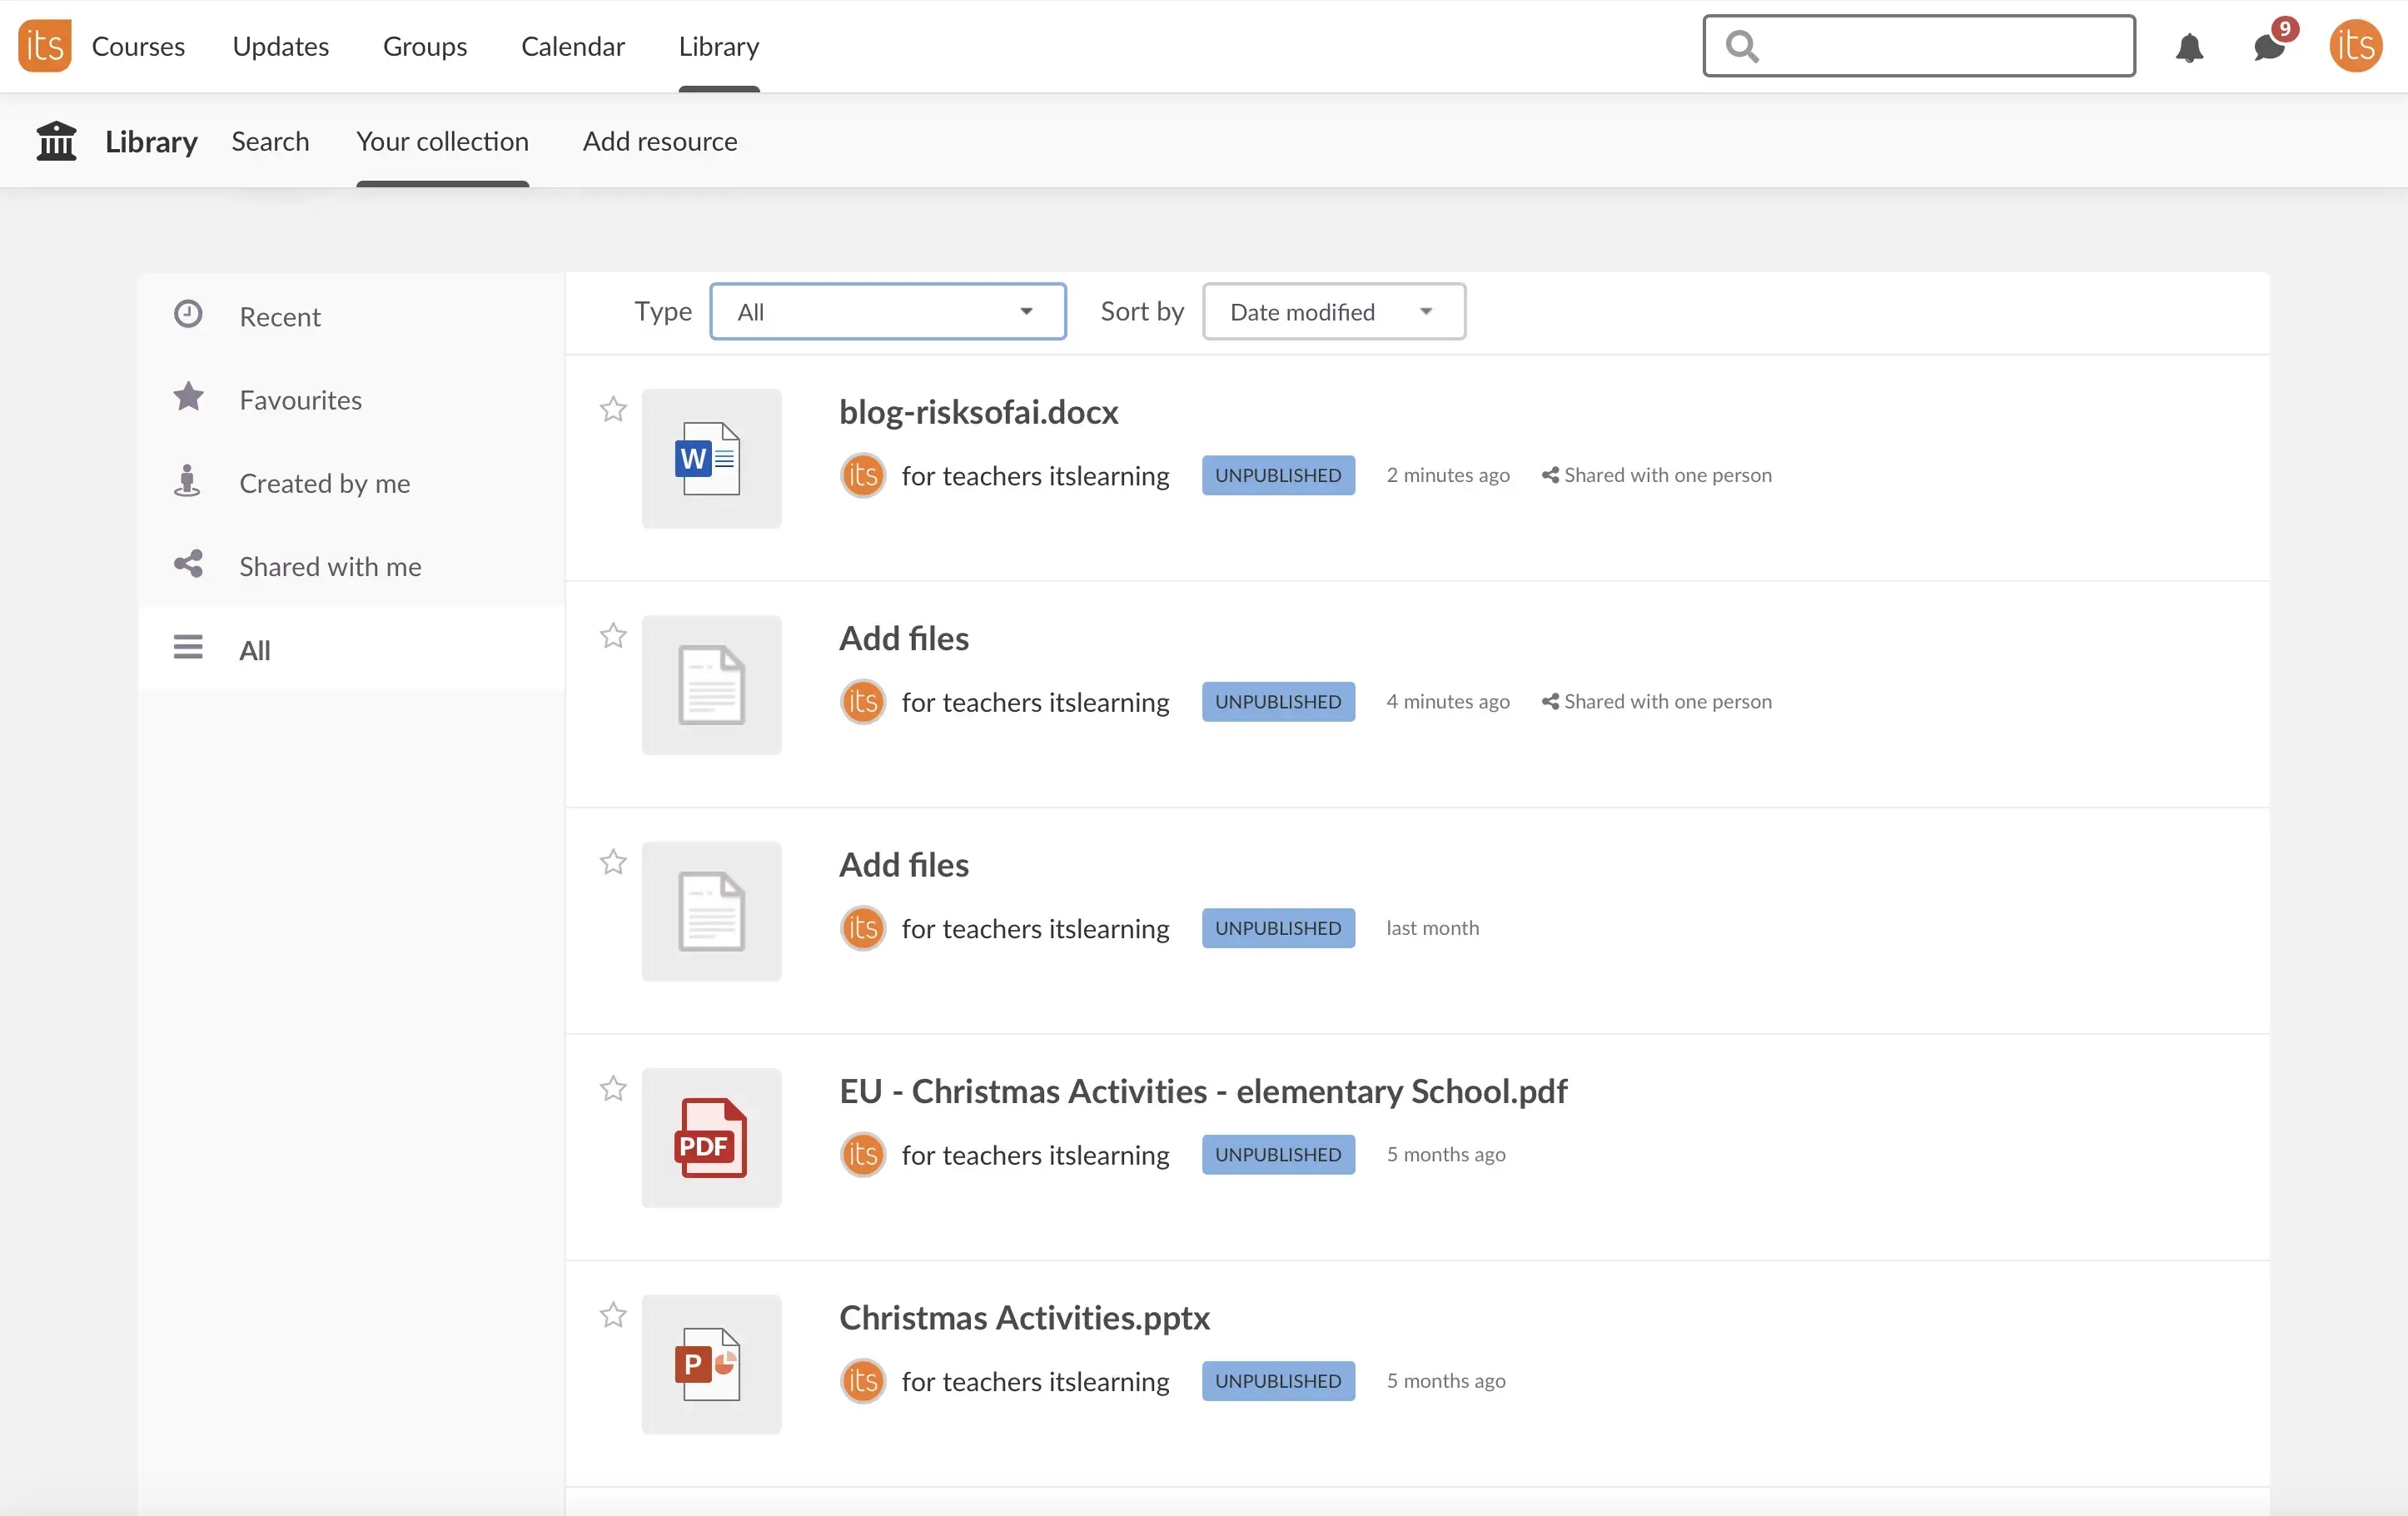Click the PDF icon for Christmas Activities
The width and height of the screenshot is (2408, 1516).
tap(711, 1138)
